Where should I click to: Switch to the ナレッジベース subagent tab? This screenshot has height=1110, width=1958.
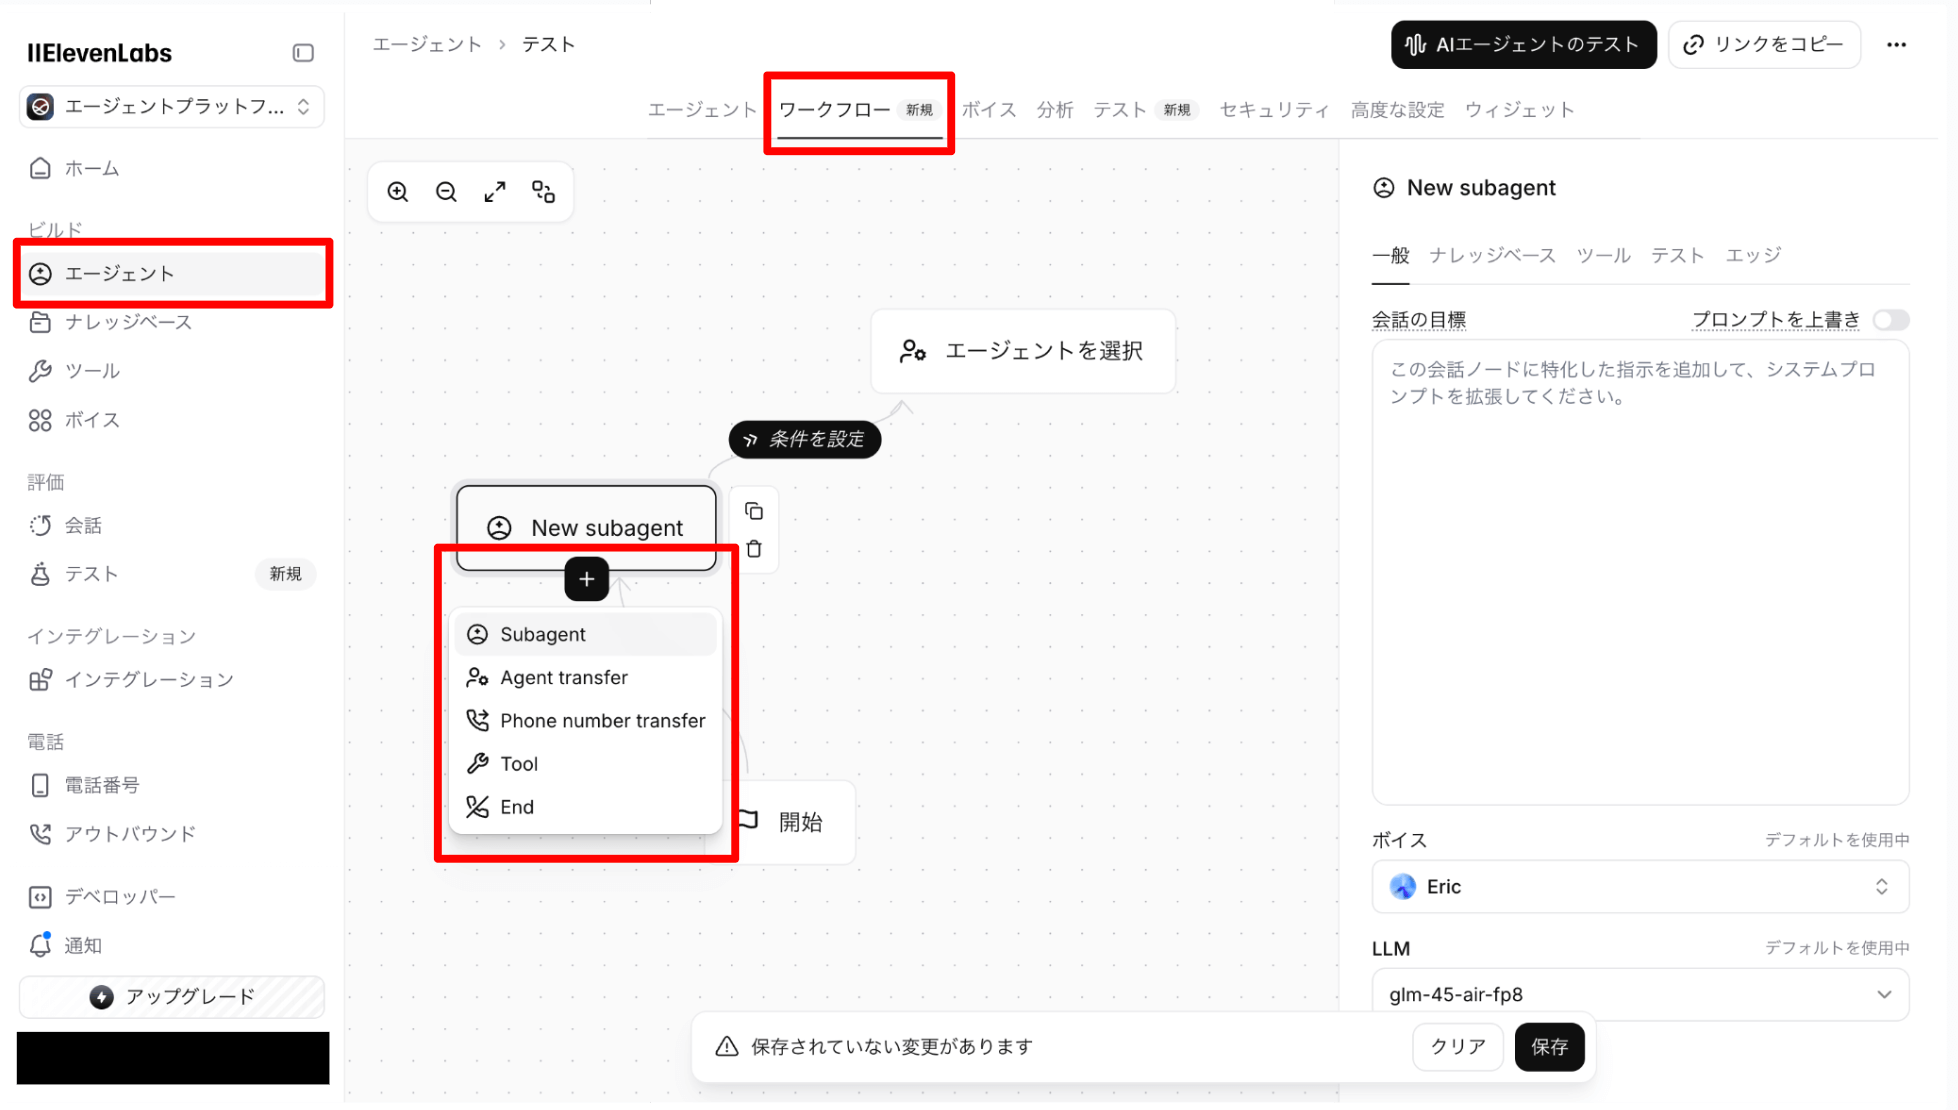point(1491,256)
